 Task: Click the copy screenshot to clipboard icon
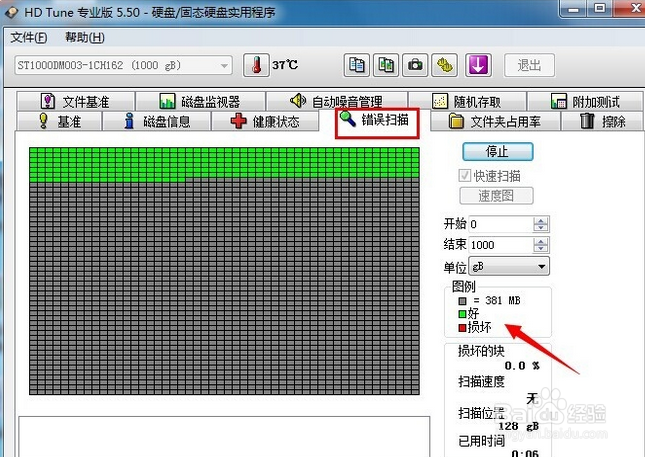[386, 65]
